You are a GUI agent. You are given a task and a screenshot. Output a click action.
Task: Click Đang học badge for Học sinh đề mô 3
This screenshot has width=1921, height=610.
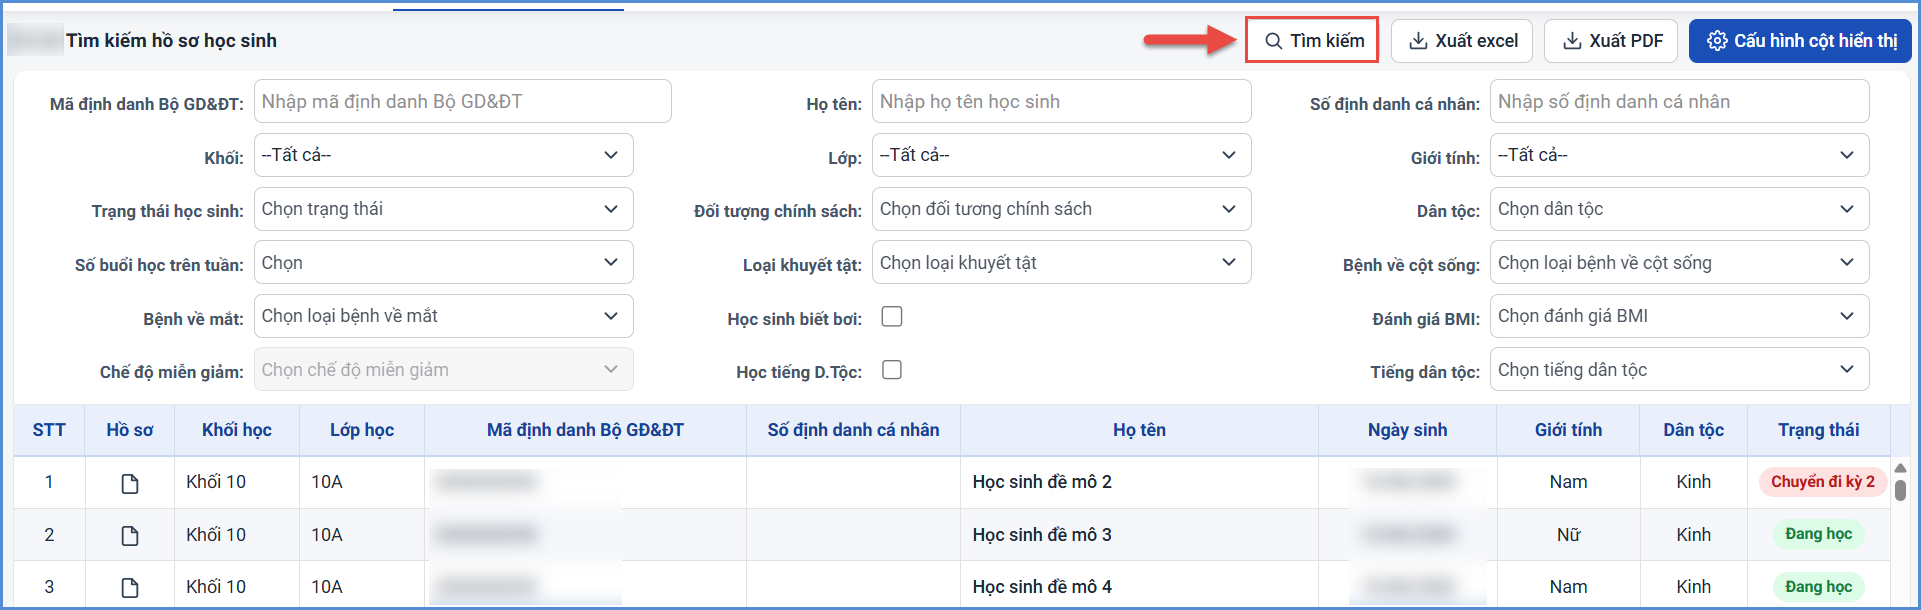(x=1818, y=534)
